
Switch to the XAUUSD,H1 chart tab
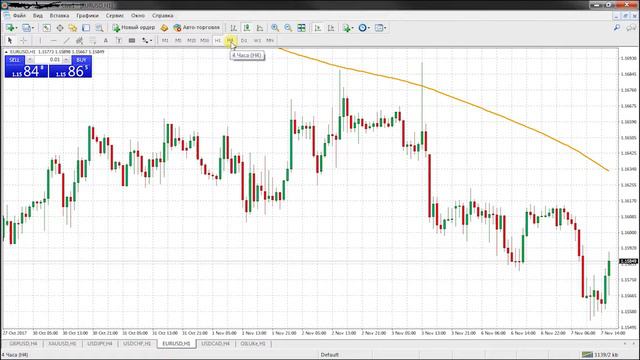point(62,344)
